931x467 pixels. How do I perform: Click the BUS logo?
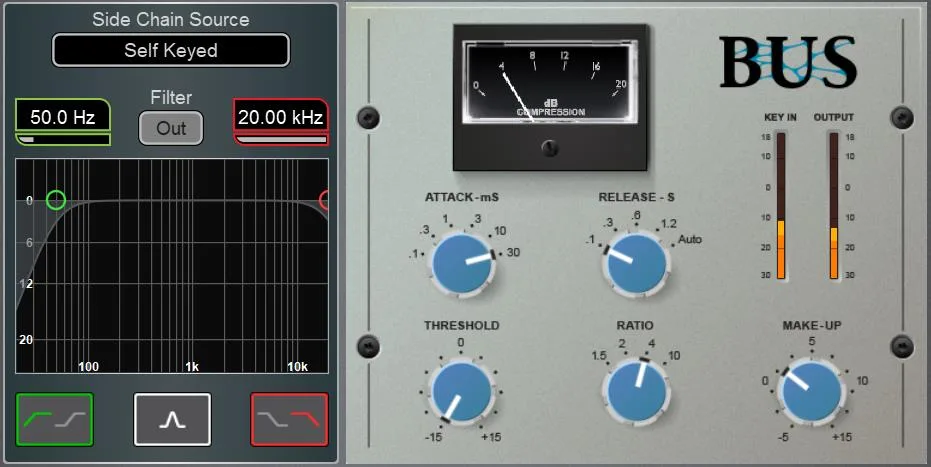(x=788, y=62)
